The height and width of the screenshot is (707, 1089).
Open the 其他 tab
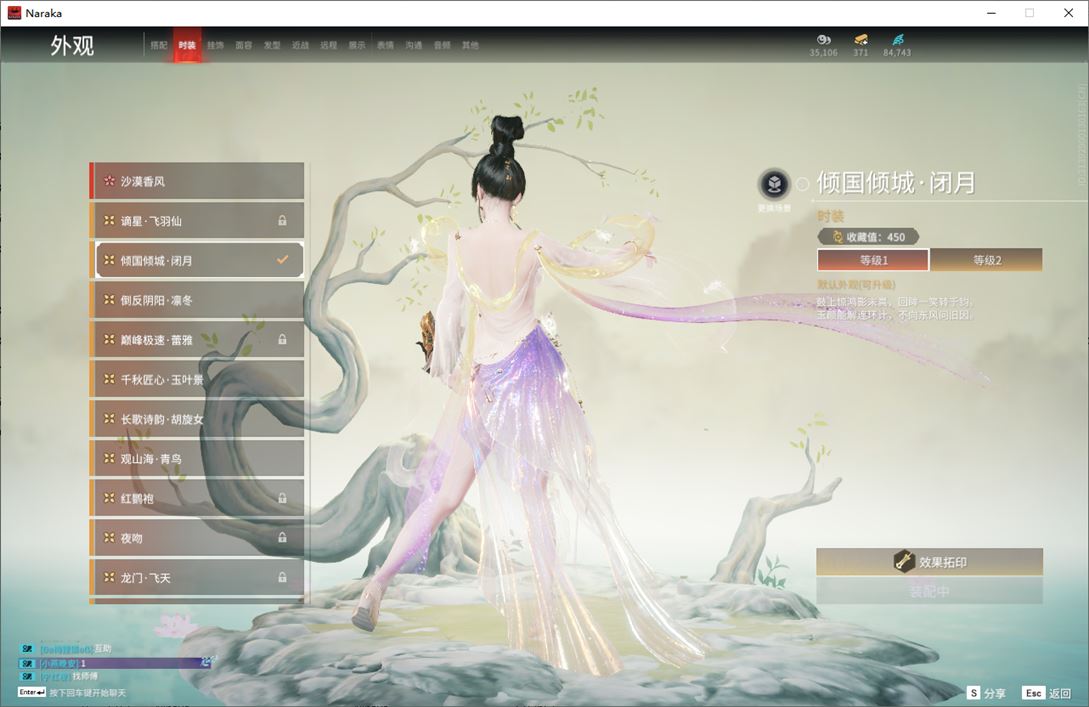470,45
